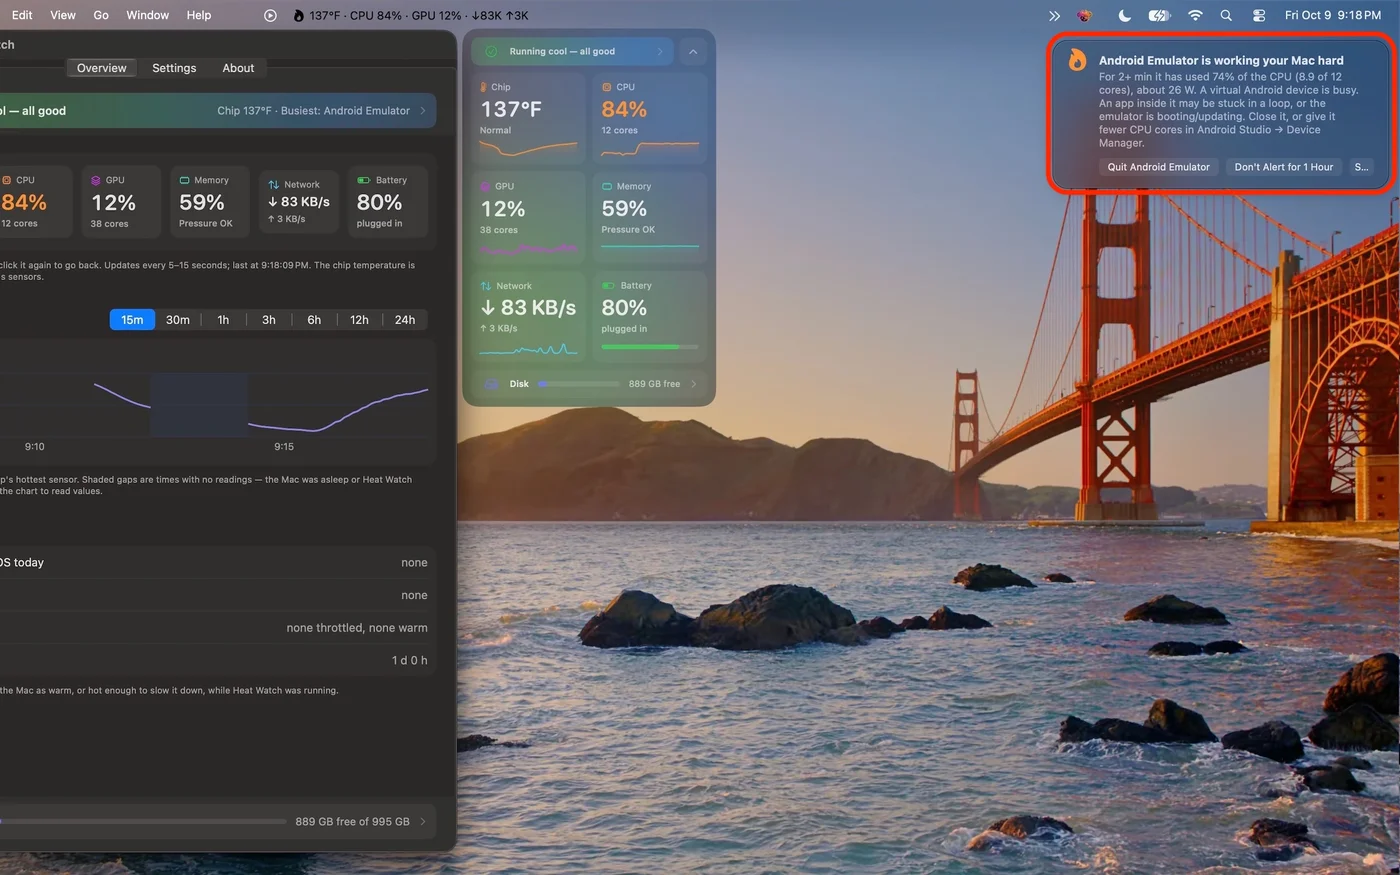Click the truncated S... notification button

(x=1361, y=167)
